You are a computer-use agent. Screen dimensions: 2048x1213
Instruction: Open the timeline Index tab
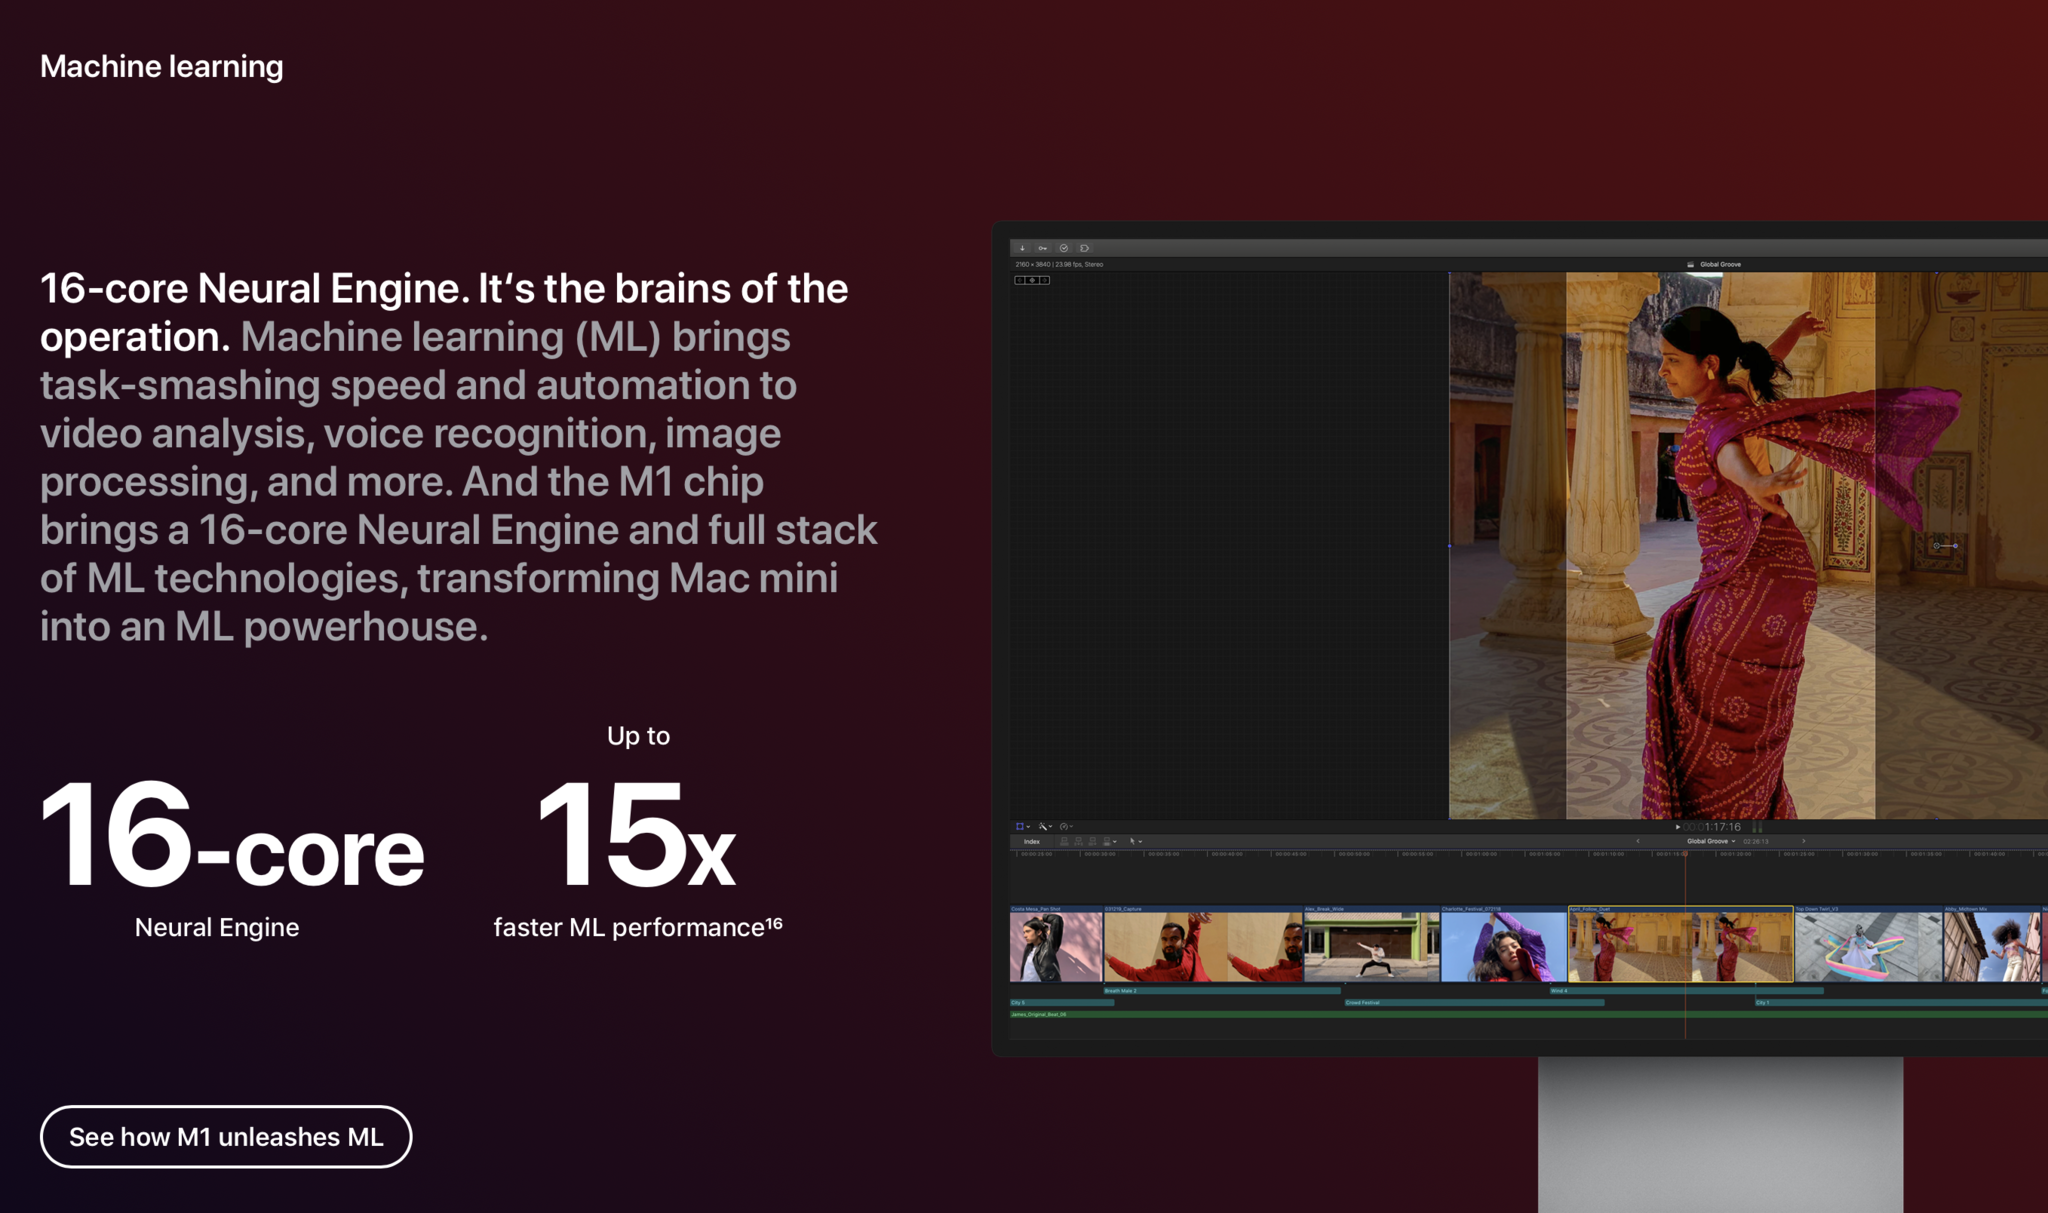pyautogui.click(x=1031, y=842)
